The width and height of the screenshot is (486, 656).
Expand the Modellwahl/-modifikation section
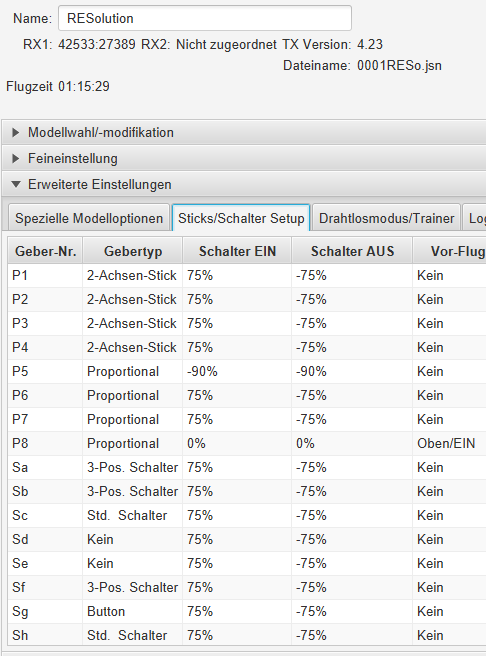tap(244, 133)
